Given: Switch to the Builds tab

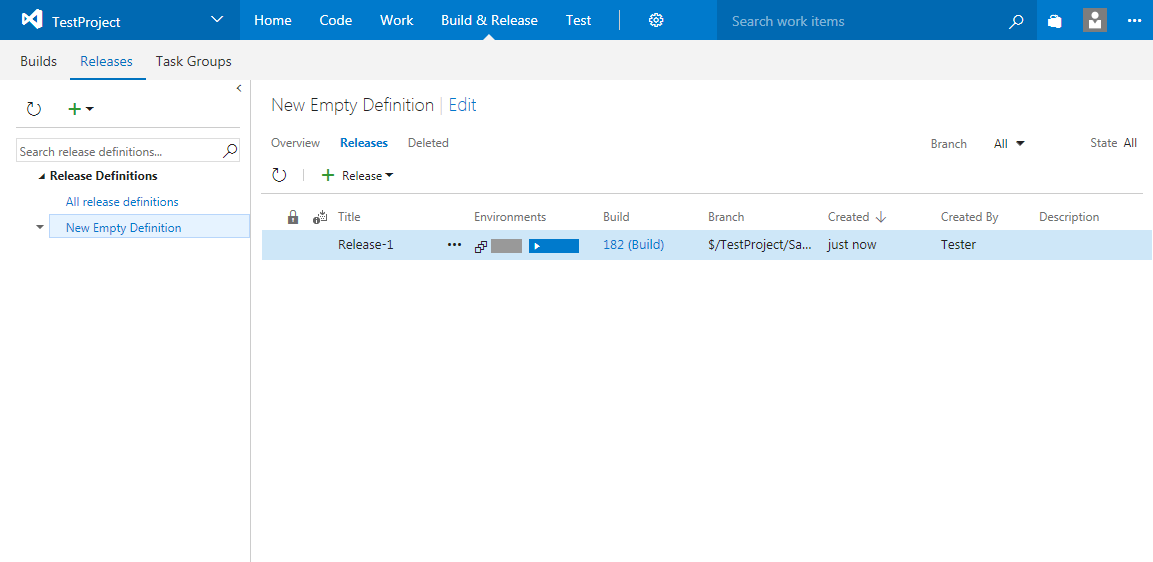Looking at the screenshot, I should tap(39, 61).
